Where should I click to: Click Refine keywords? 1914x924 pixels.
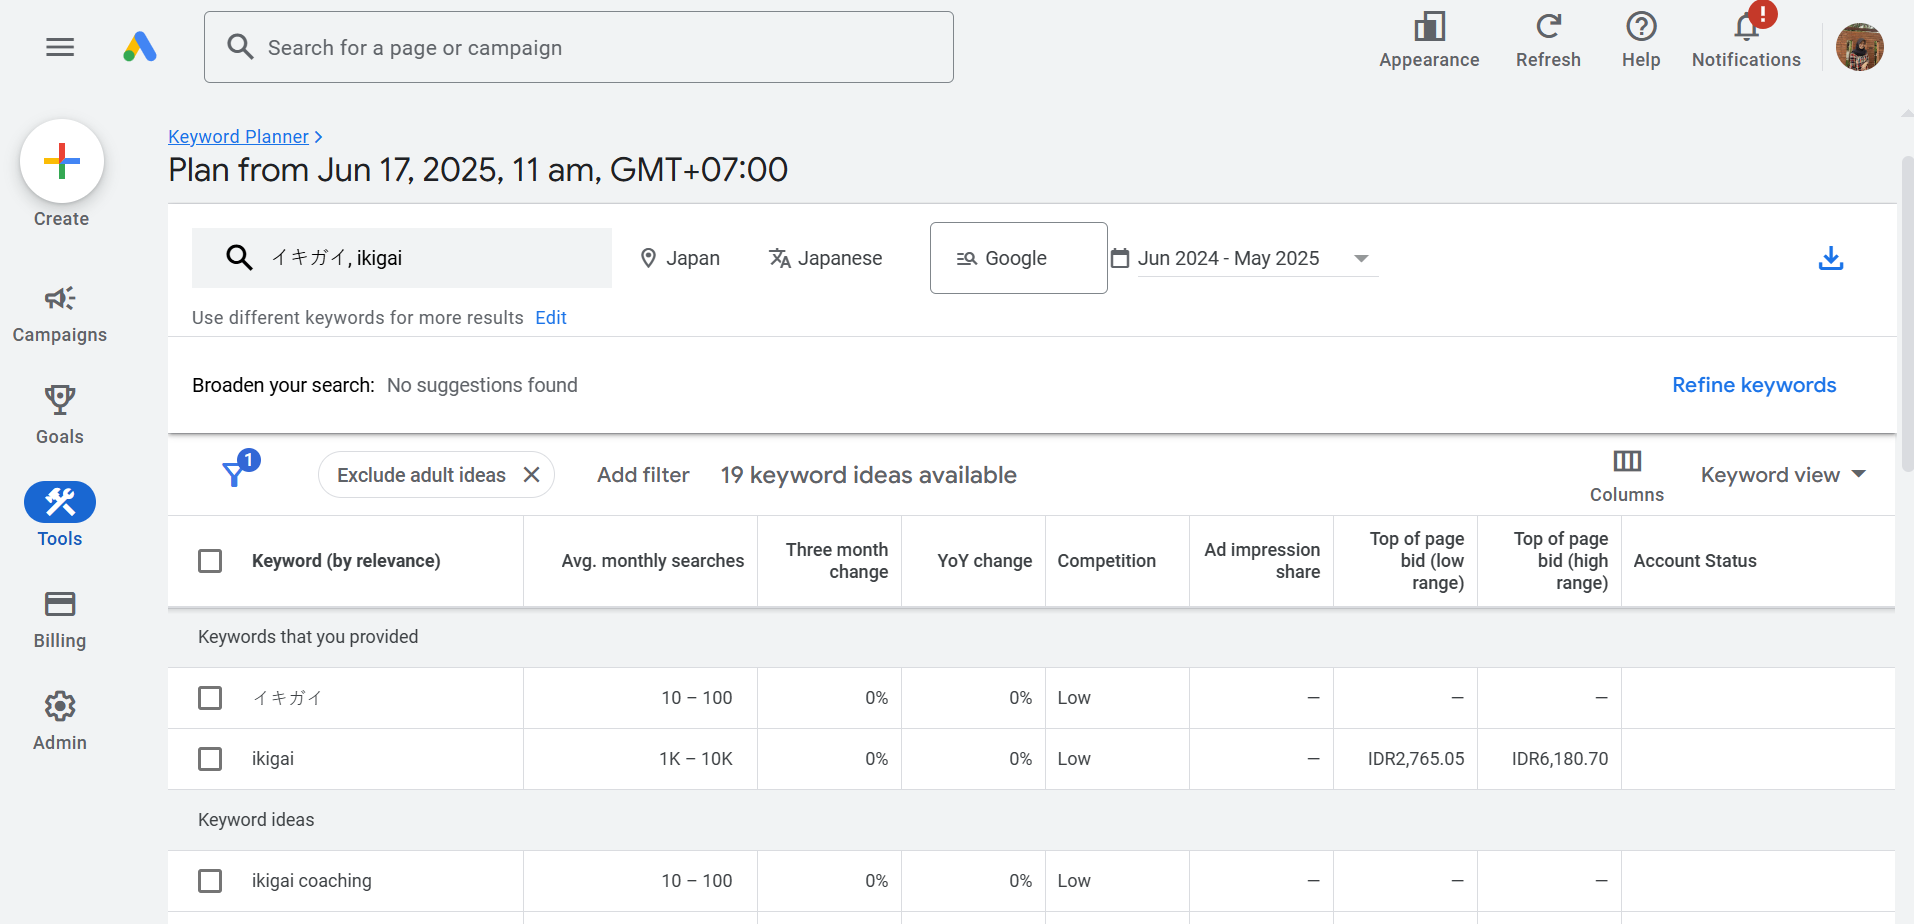point(1754,385)
